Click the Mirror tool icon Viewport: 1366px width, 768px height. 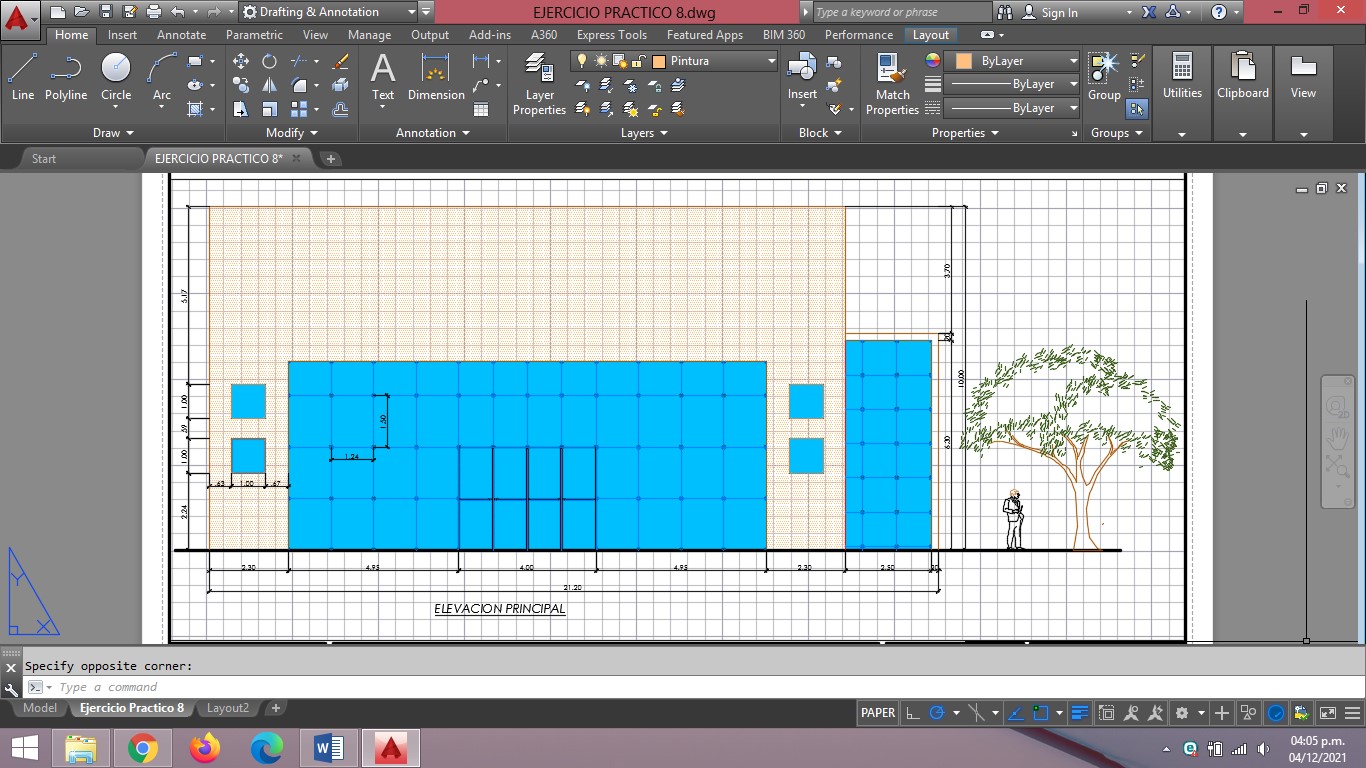(x=270, y=85)
